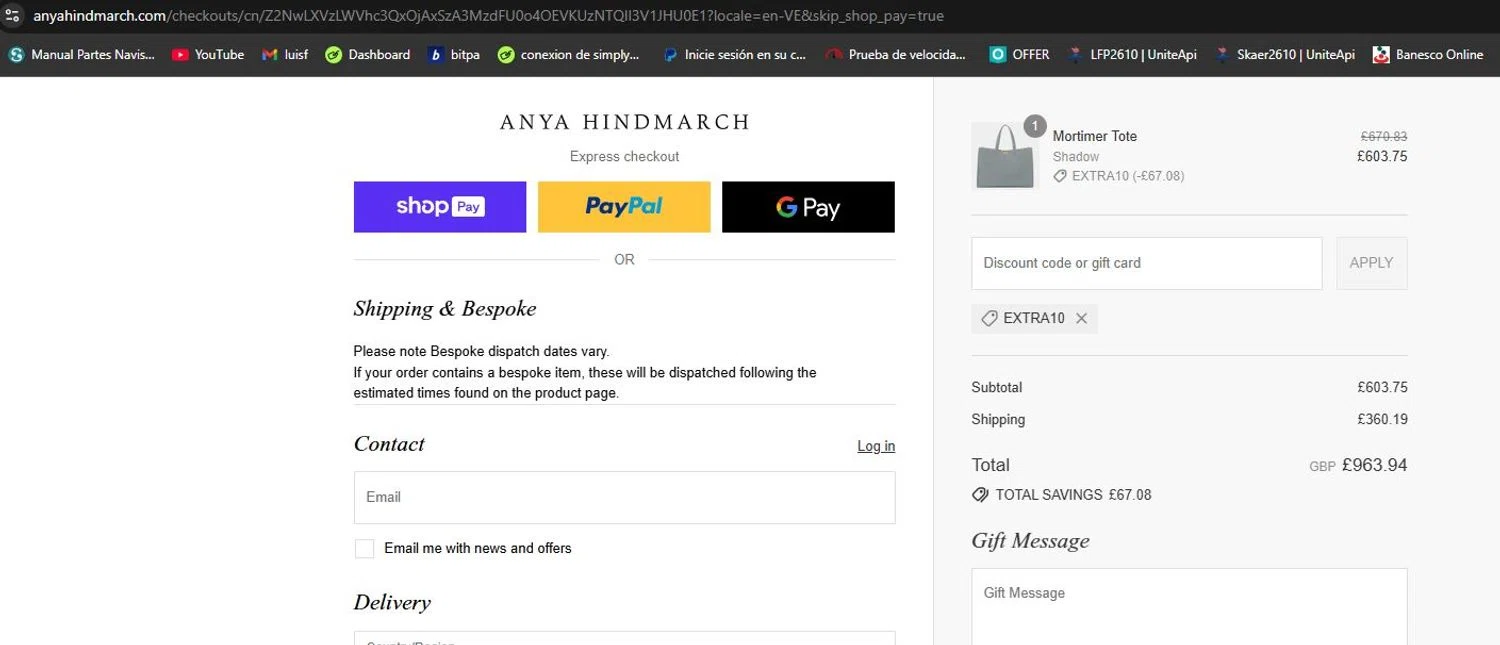Open the luisf Gmail bookmark
This screenshot has width=1500, height=645.
285,55
